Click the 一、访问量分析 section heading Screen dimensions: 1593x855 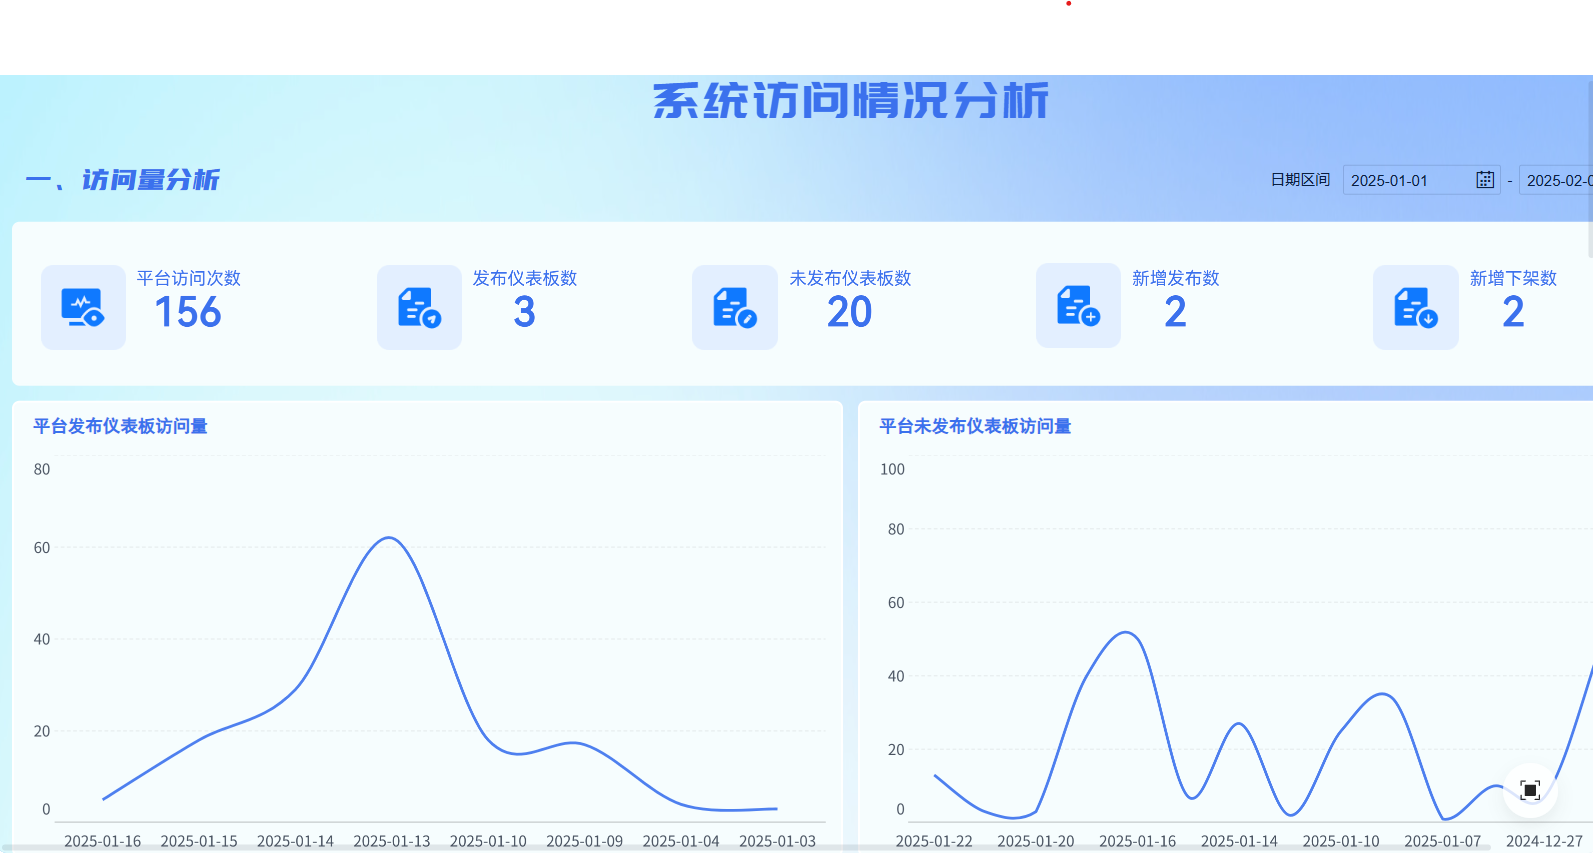point(123,180)
